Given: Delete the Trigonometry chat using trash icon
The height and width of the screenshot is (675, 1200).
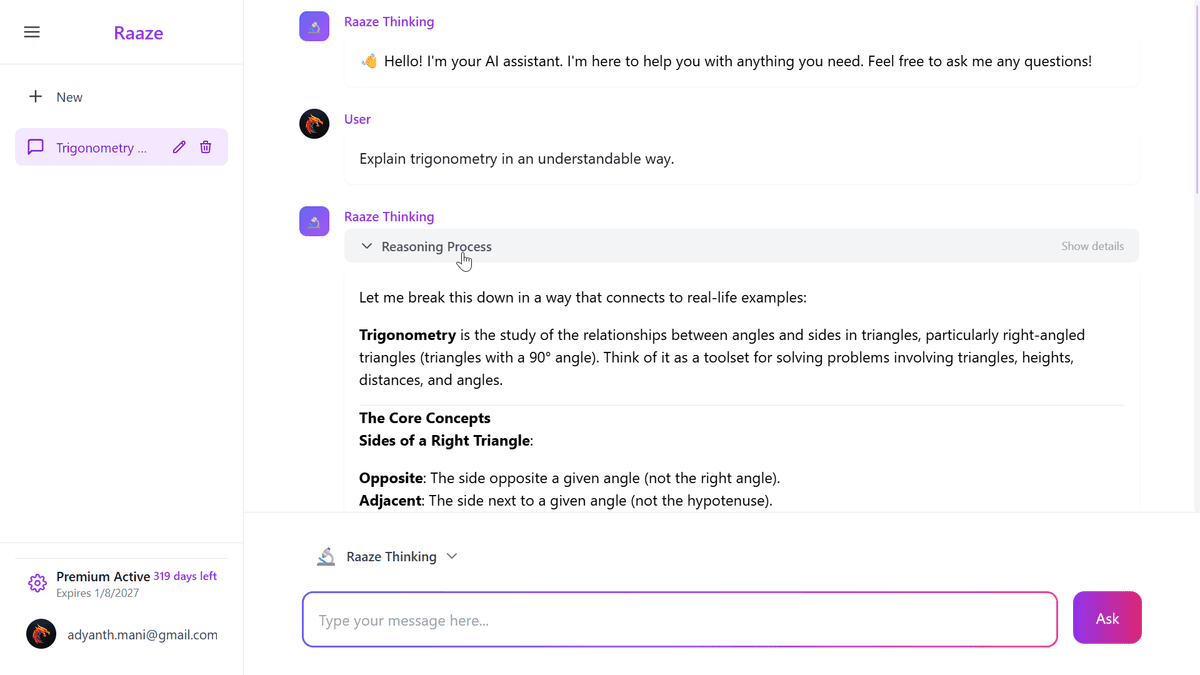Looking at the screenshot, I should tap(205, 146).
